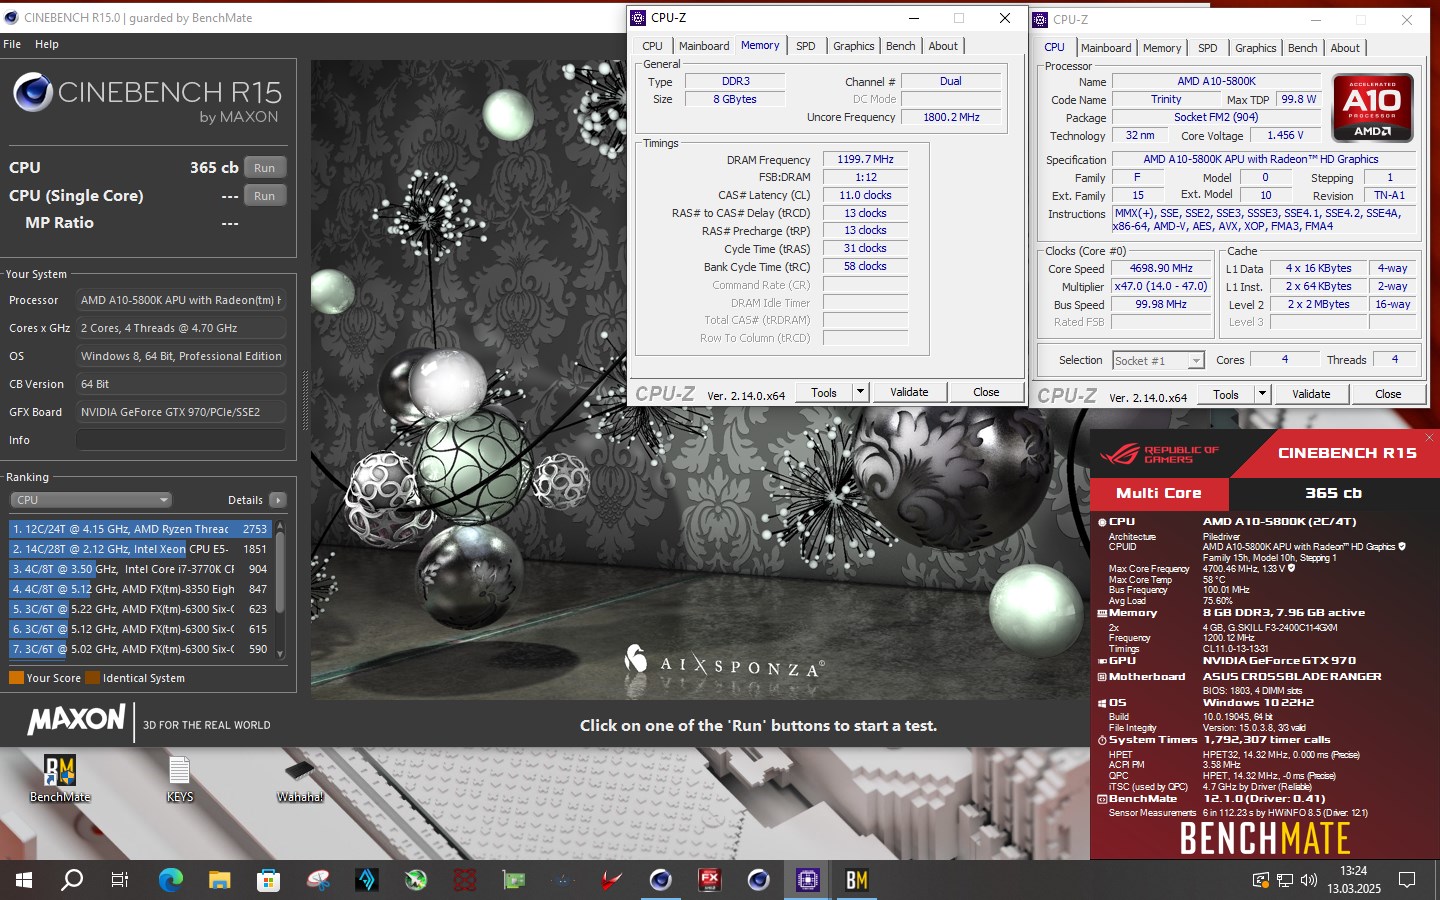
Task: Open the Wahaha! desktop icon
Action: point(300,780)
